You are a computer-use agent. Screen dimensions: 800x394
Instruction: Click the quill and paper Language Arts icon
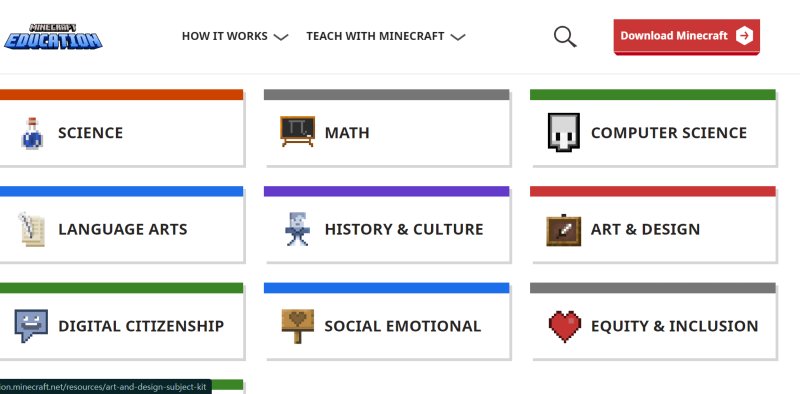click(32, 229)
